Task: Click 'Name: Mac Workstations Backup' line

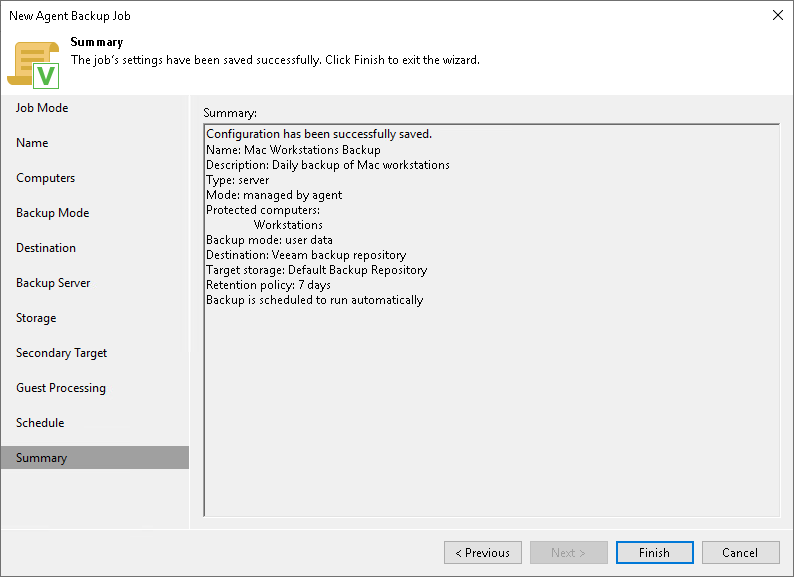Action: tap(293, 150)
